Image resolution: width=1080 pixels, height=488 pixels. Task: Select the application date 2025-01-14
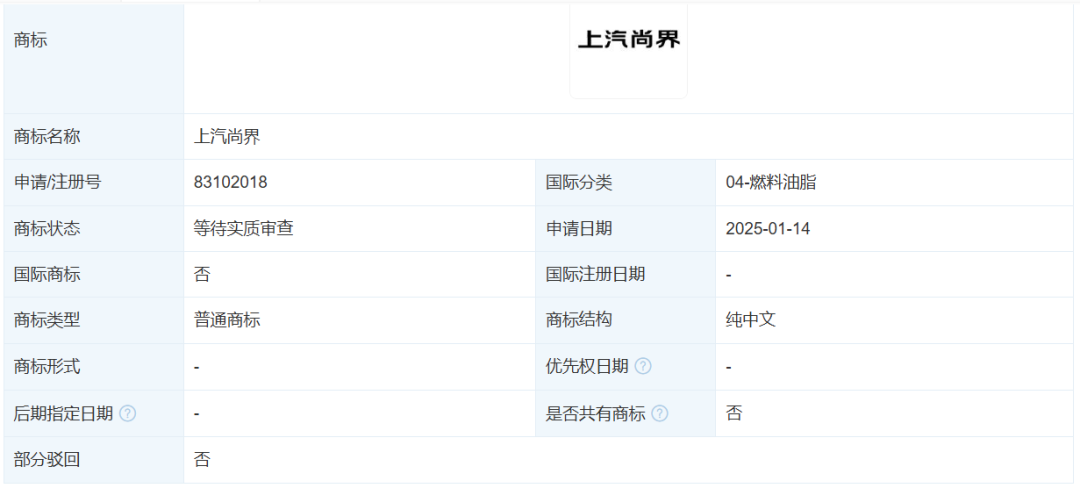click(x=768, y=229)
